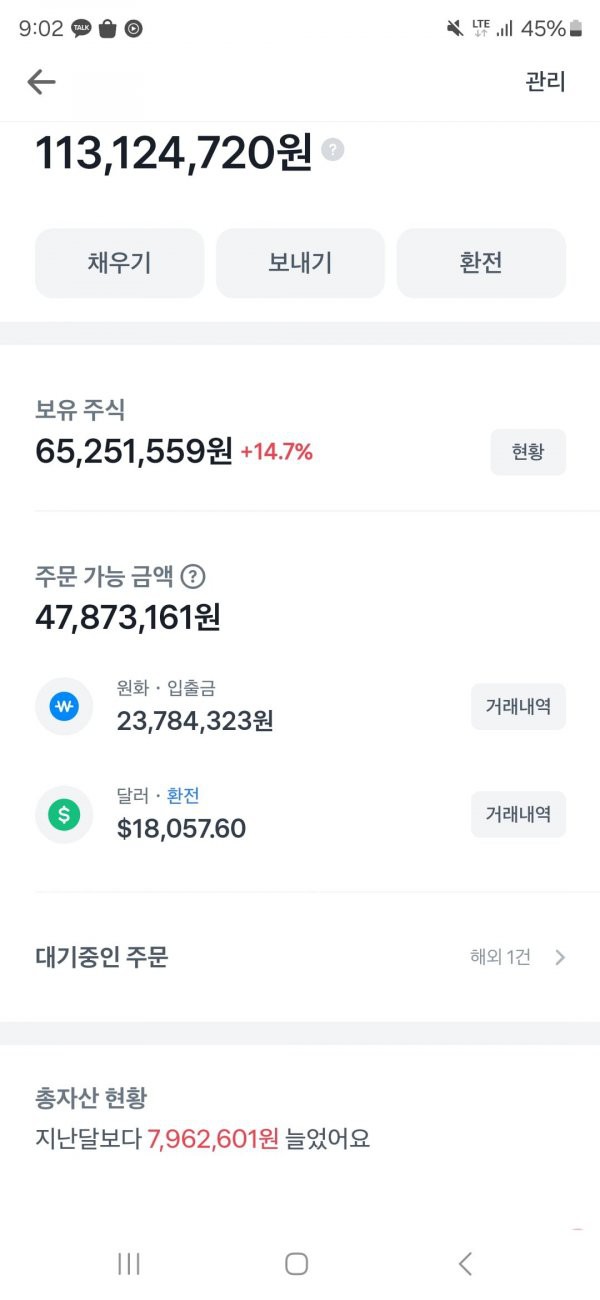This screenshot has height=1300, width=600.
Task: Tap the 채우기 button
Action: click(x=119, y=263)
